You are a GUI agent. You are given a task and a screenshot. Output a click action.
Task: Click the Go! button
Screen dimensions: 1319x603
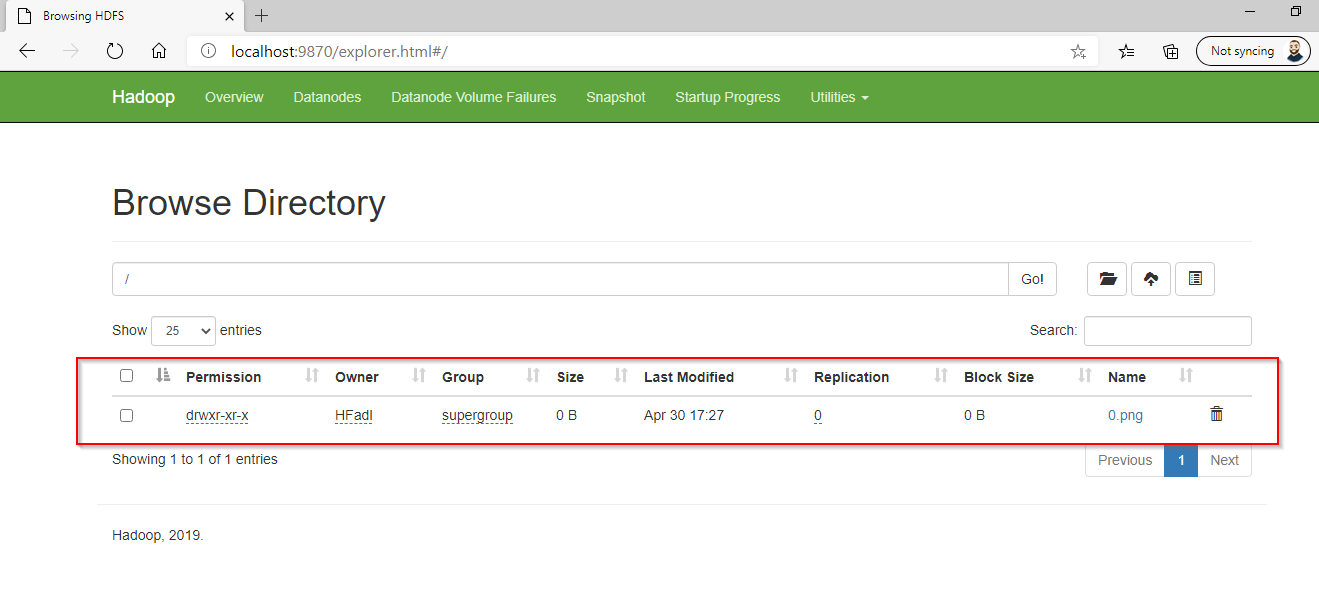[x=1032, y=279]
